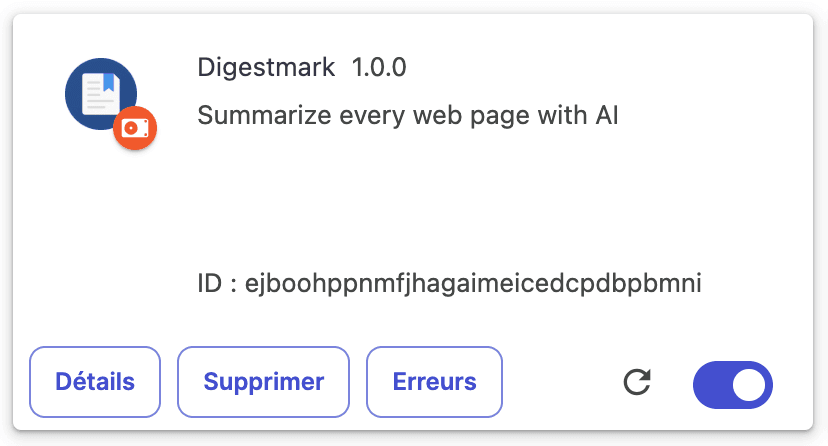Open the Détails page for Digestmark

point(95,382)
